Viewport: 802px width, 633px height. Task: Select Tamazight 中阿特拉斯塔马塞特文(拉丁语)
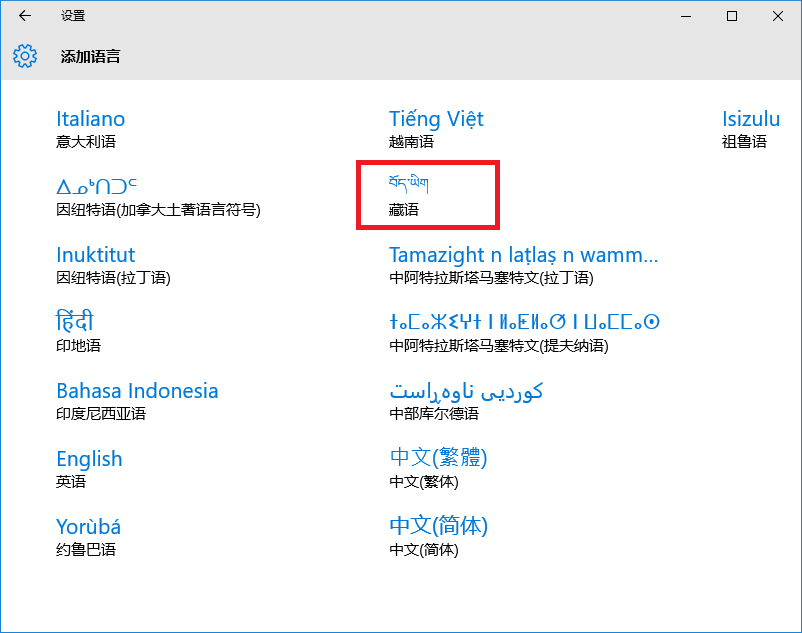pos(523,265)
